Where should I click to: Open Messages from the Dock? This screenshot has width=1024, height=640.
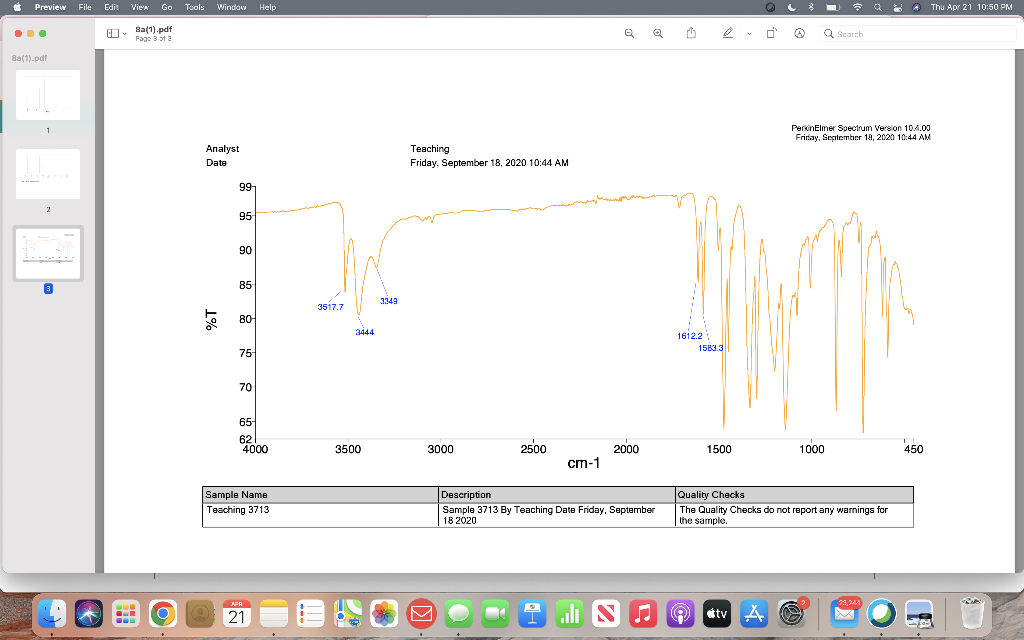[458, 613]
